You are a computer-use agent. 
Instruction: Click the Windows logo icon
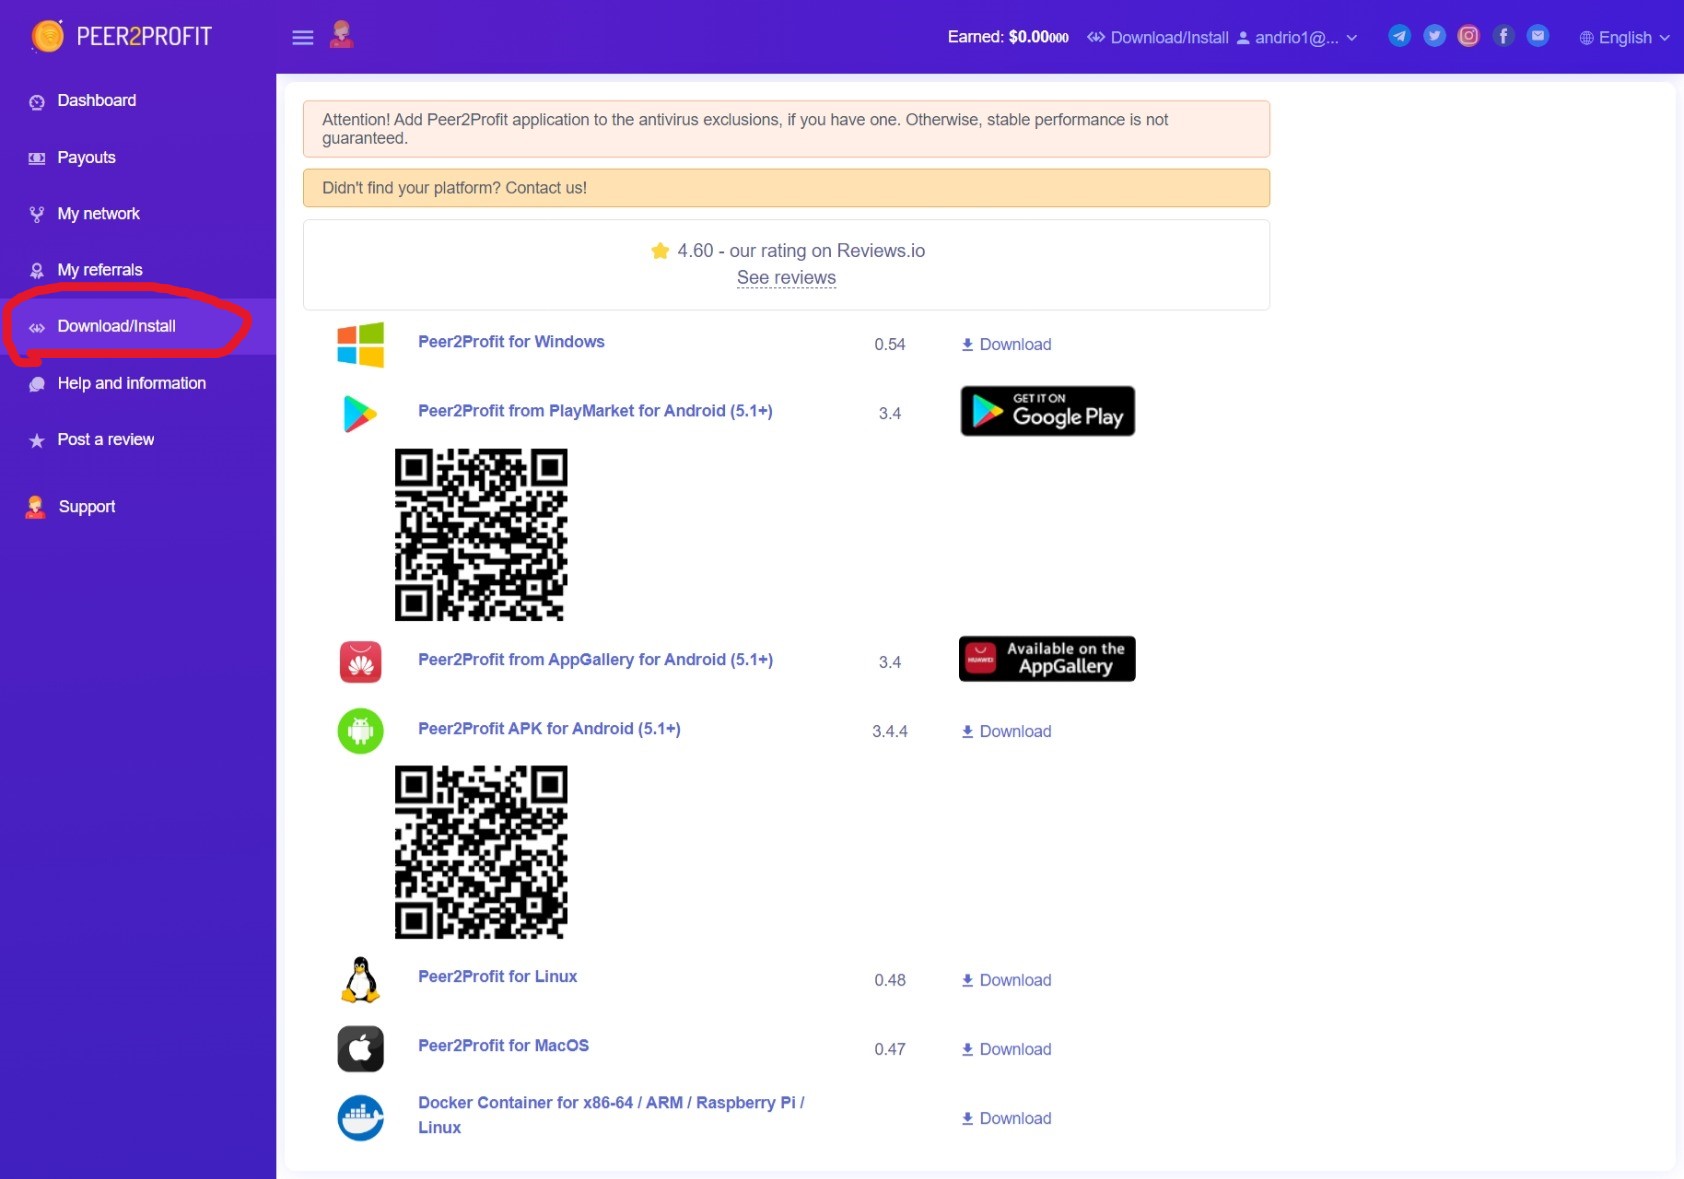click(360, 345)
